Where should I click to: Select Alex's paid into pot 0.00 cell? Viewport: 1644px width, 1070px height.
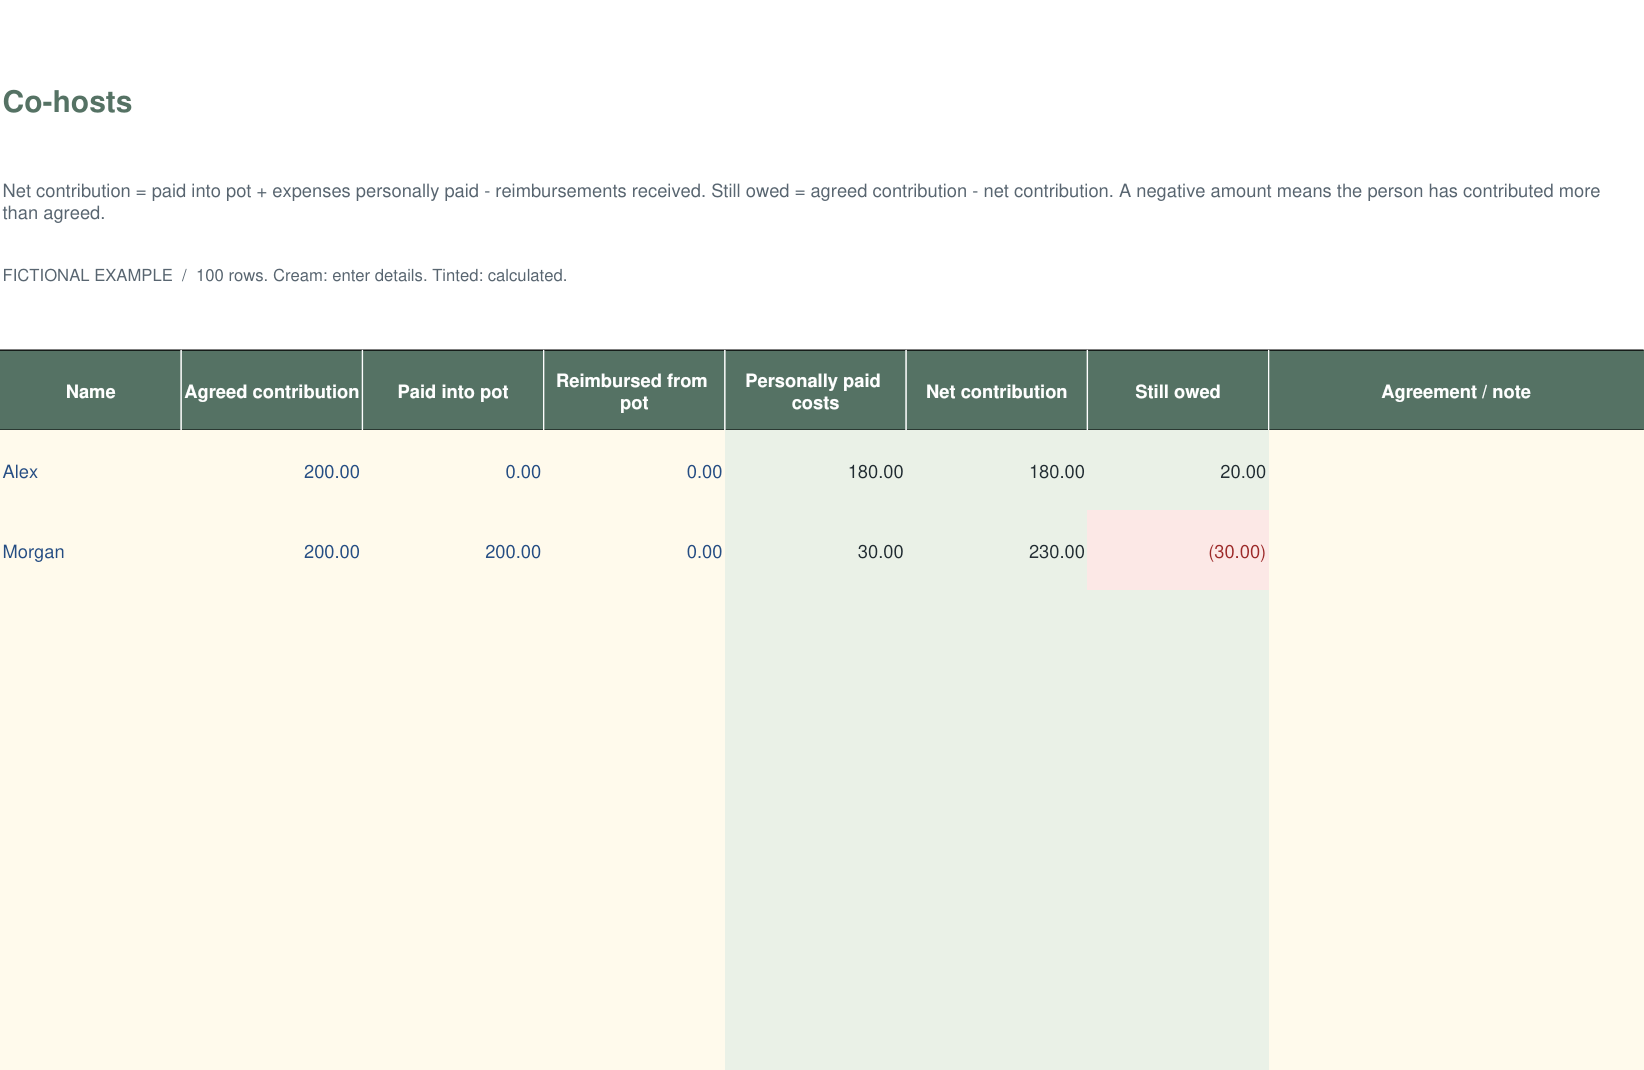pos(453,471)
